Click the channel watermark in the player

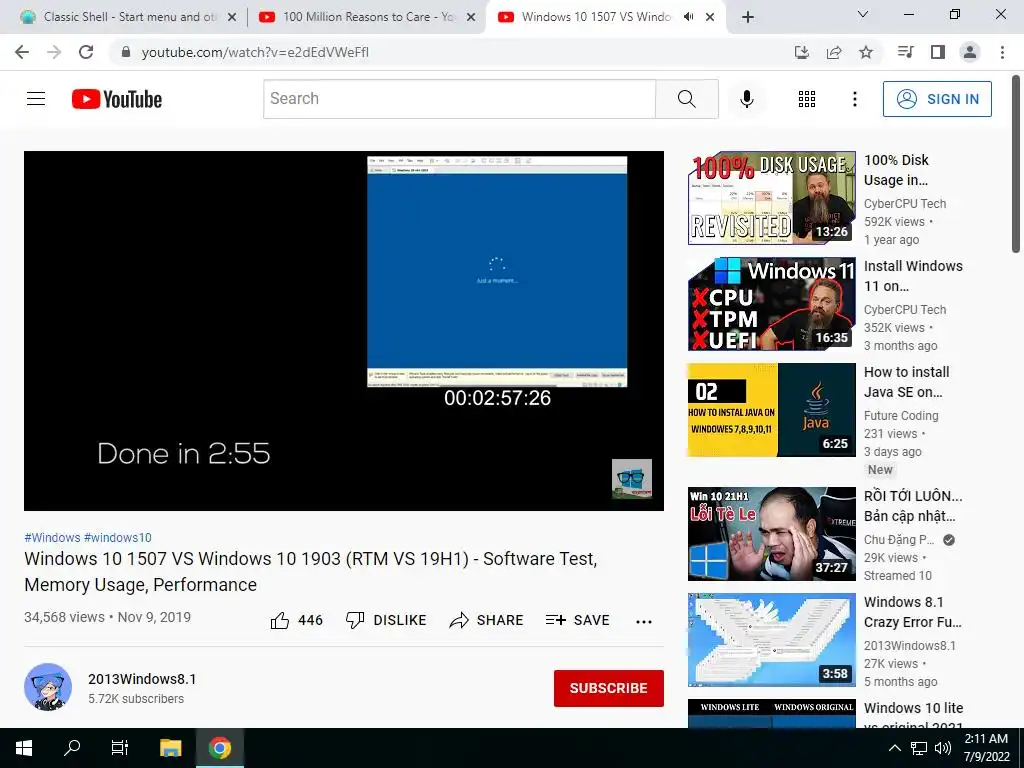(632, 479)
